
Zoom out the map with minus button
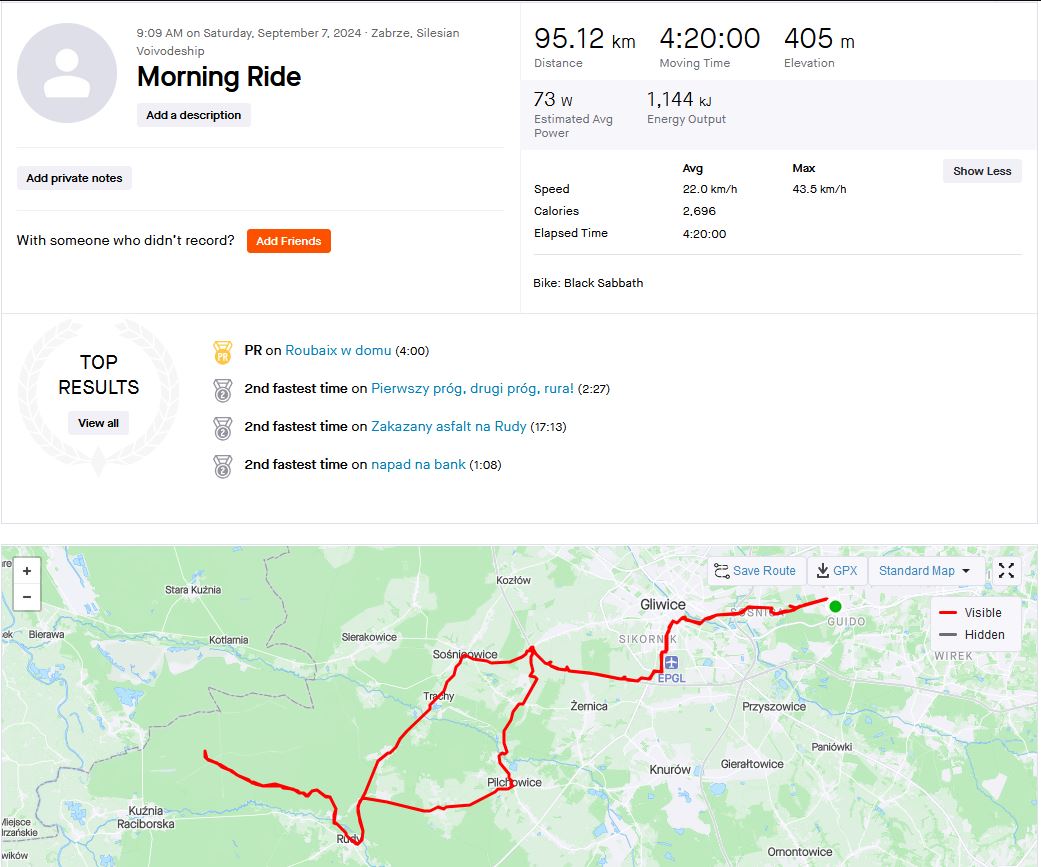[x=27, y=597]
